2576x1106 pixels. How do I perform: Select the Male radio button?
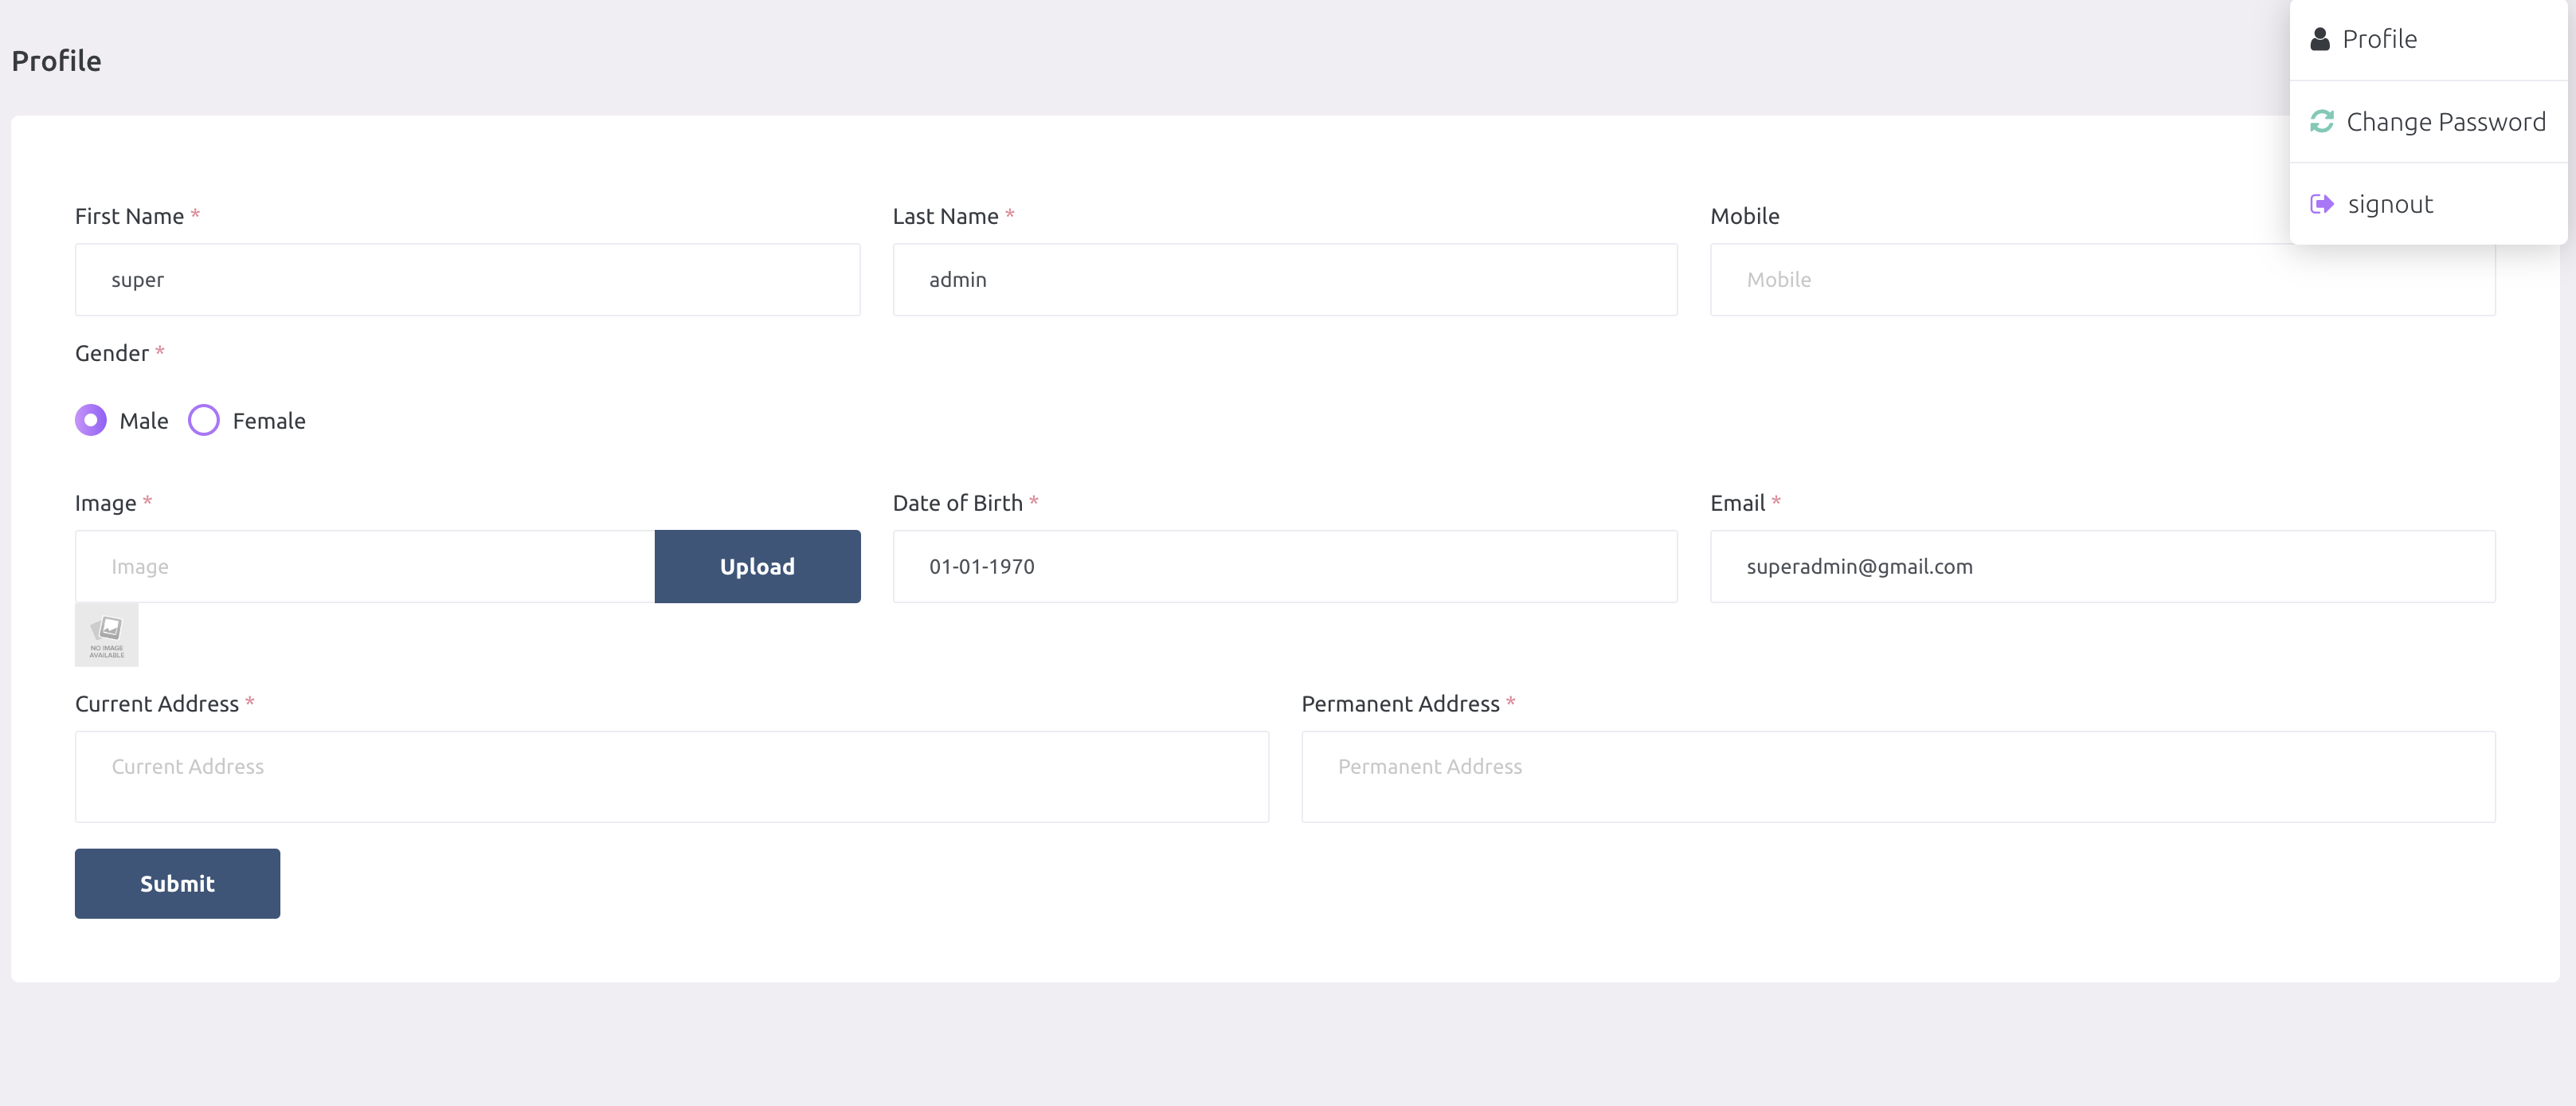click(x=91, y=420)
